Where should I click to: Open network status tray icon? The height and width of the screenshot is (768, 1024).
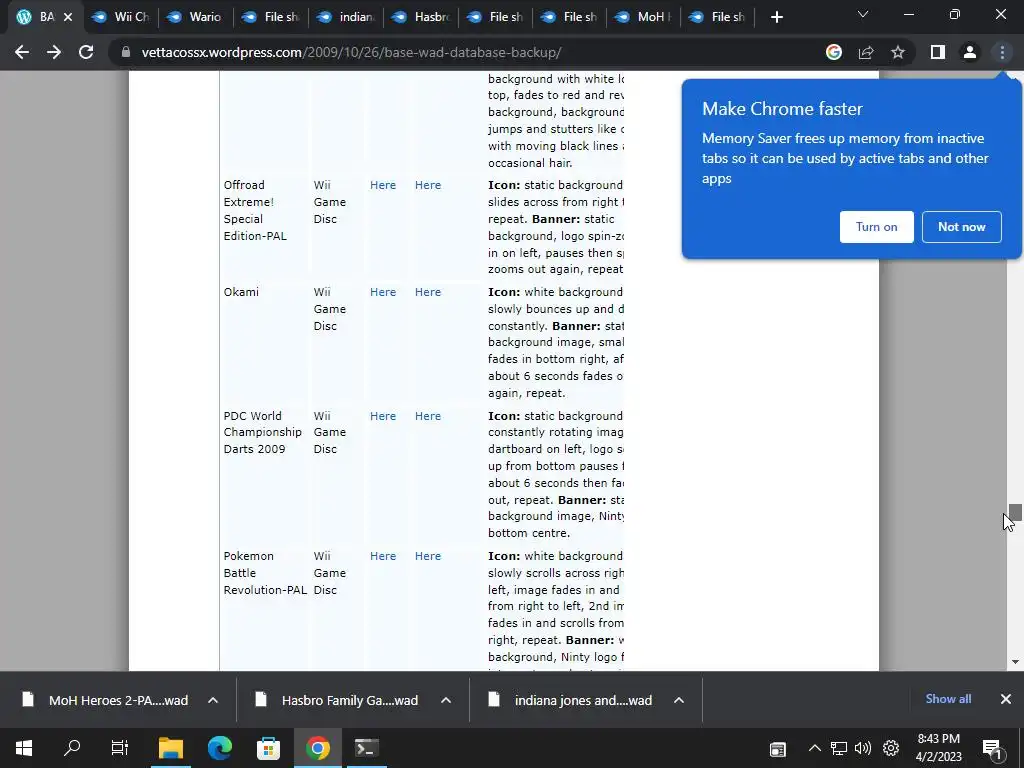point(839,749)
